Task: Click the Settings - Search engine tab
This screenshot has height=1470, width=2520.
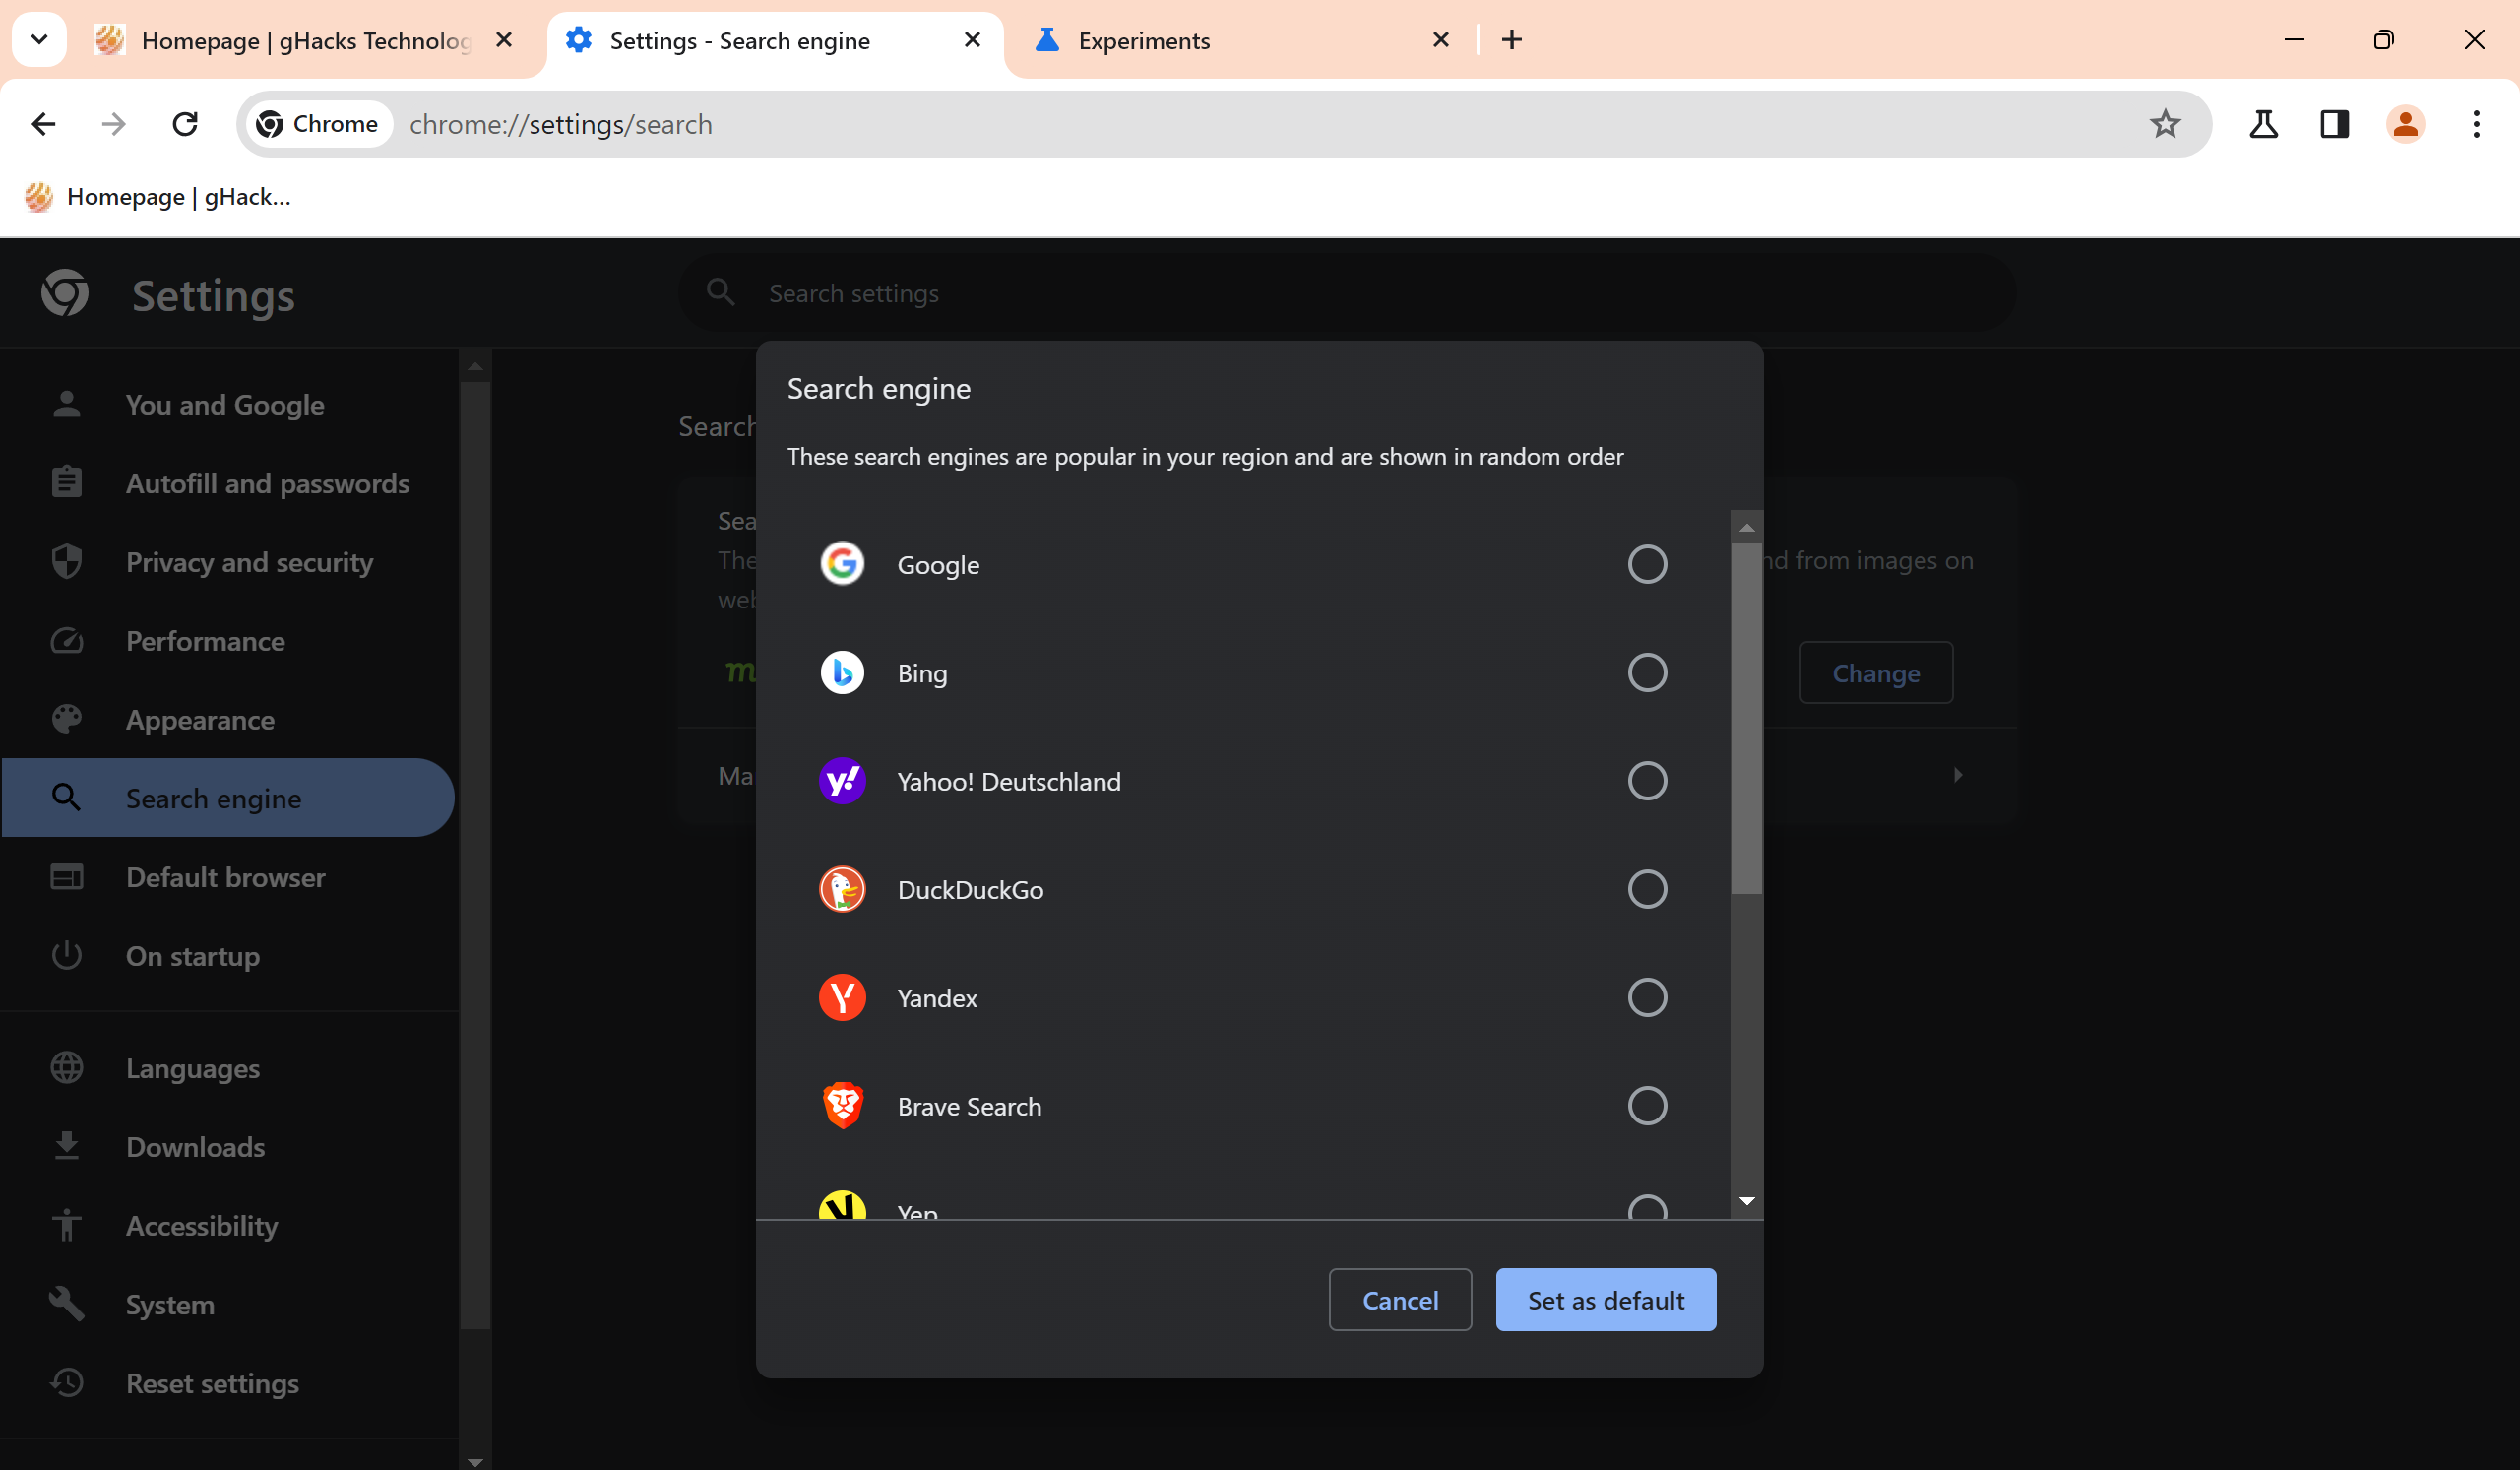Action: pos(775,40)
